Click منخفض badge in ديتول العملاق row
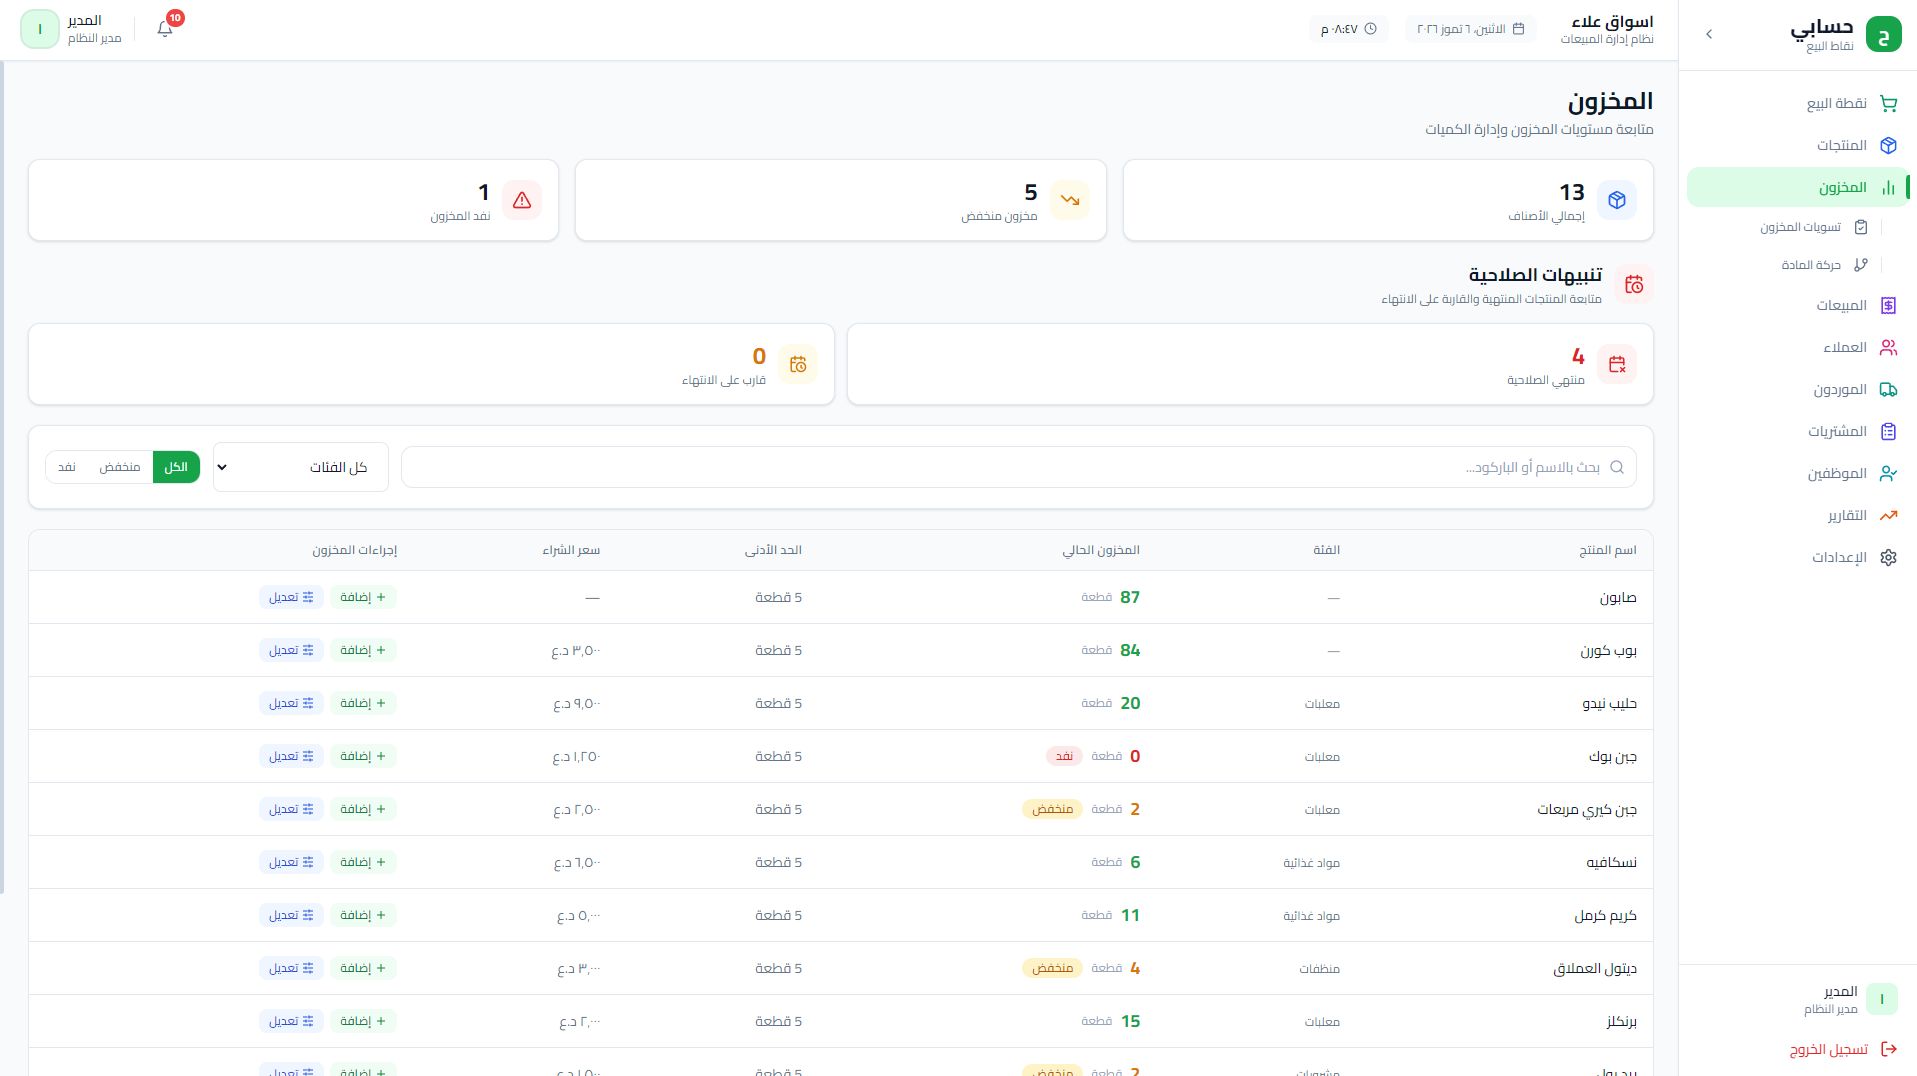The image size is (1917, 1076). point(1052,968)
